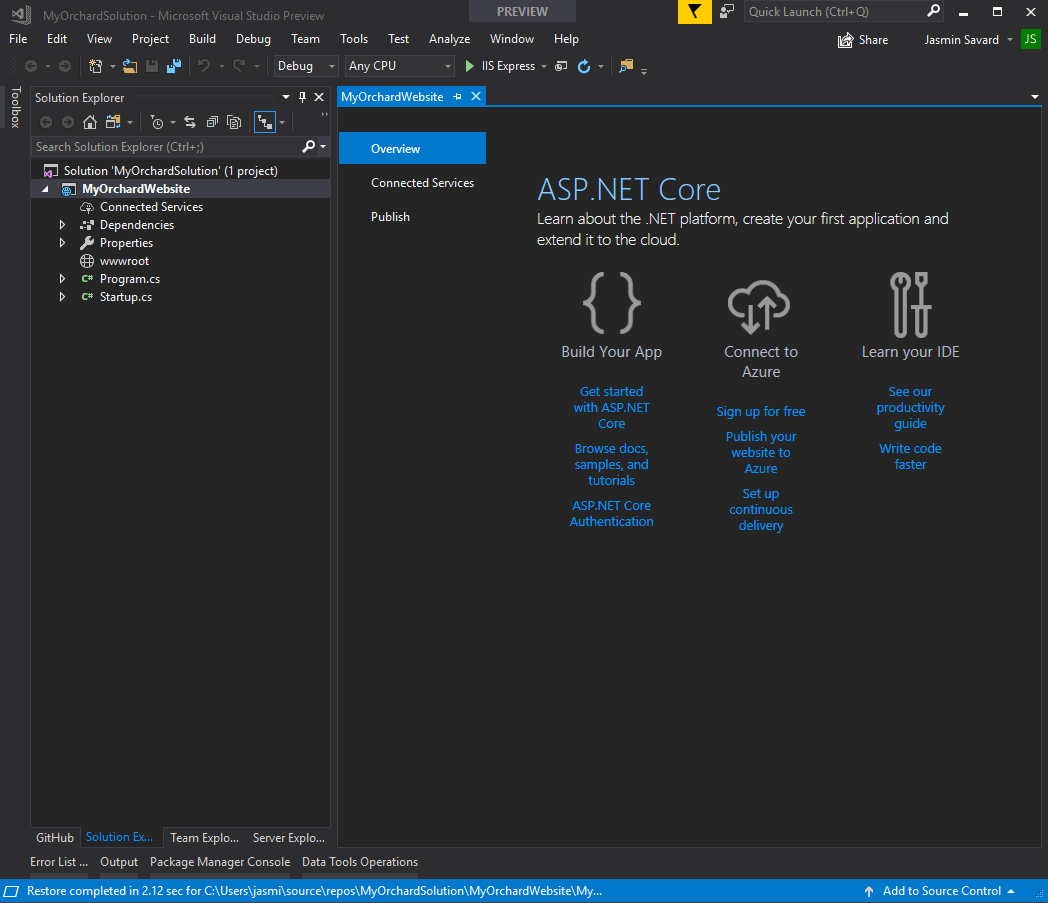Click Sign up for free link
The image size is (1048, 903).
click(761, 411)
